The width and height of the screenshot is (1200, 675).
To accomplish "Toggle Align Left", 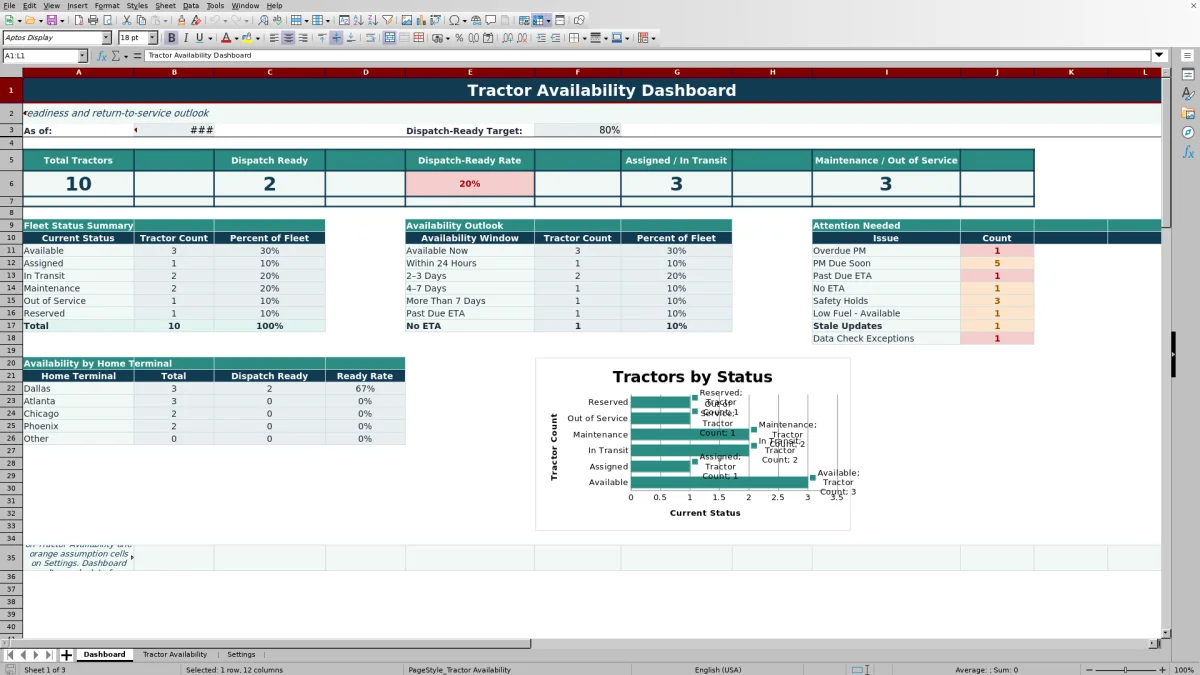I will click(x=274, y=38).
